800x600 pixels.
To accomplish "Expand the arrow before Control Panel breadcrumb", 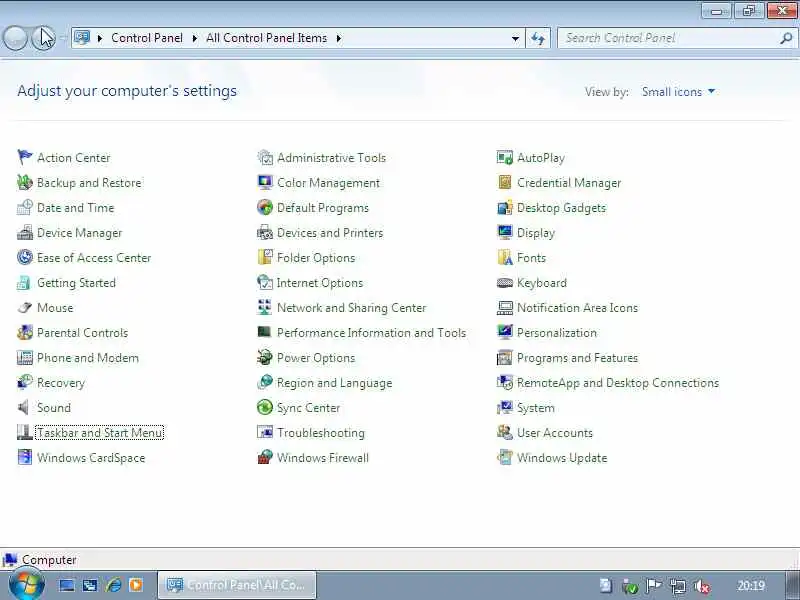I will (100, 38).
